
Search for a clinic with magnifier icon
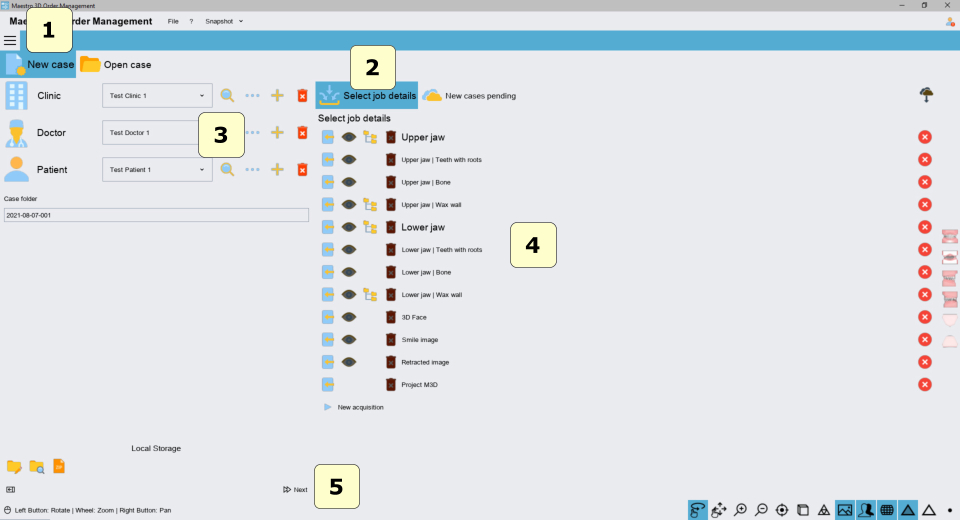(x=227, y=96)
